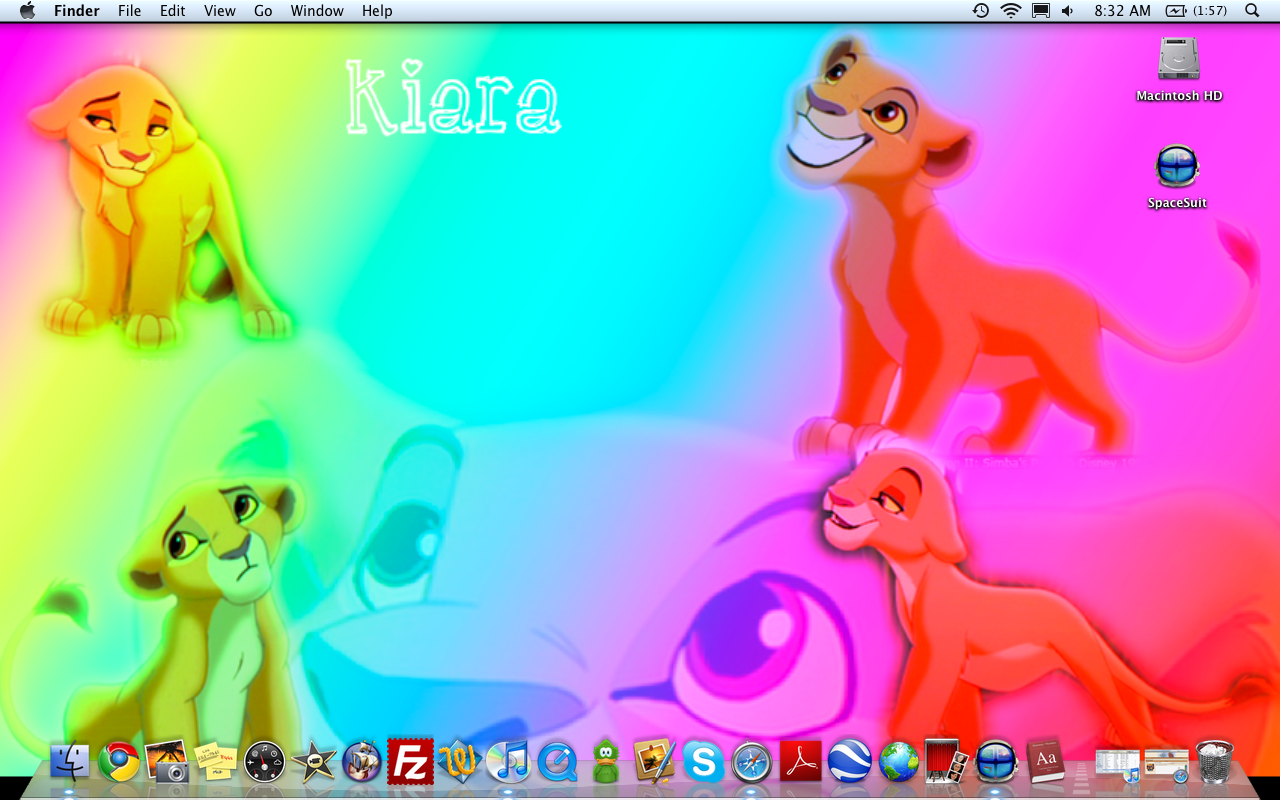This screenshot has height=800, width=1280.
Task: Launch Google Earth from the dock
Action: point(850,763)
